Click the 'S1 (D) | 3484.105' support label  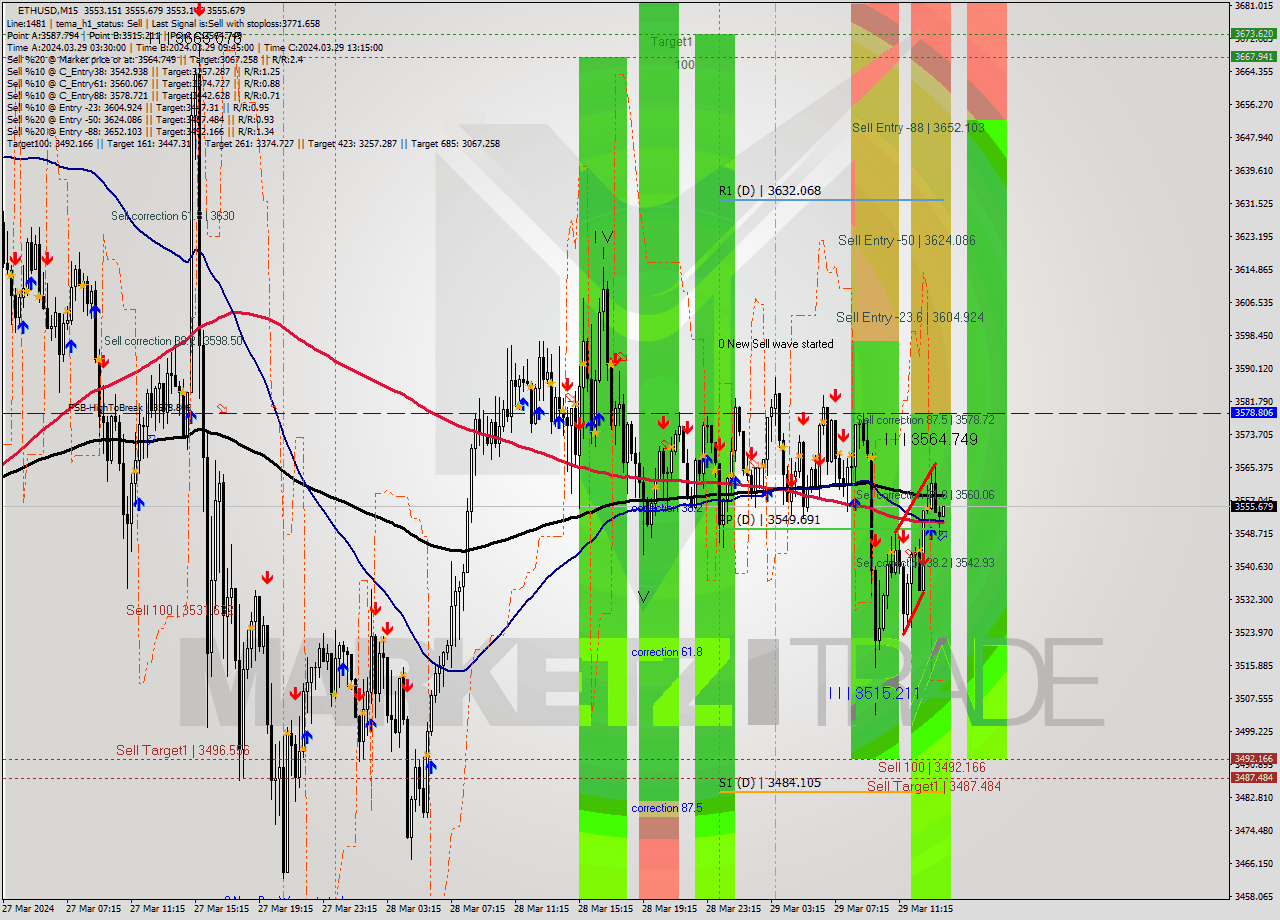[770, 782]
